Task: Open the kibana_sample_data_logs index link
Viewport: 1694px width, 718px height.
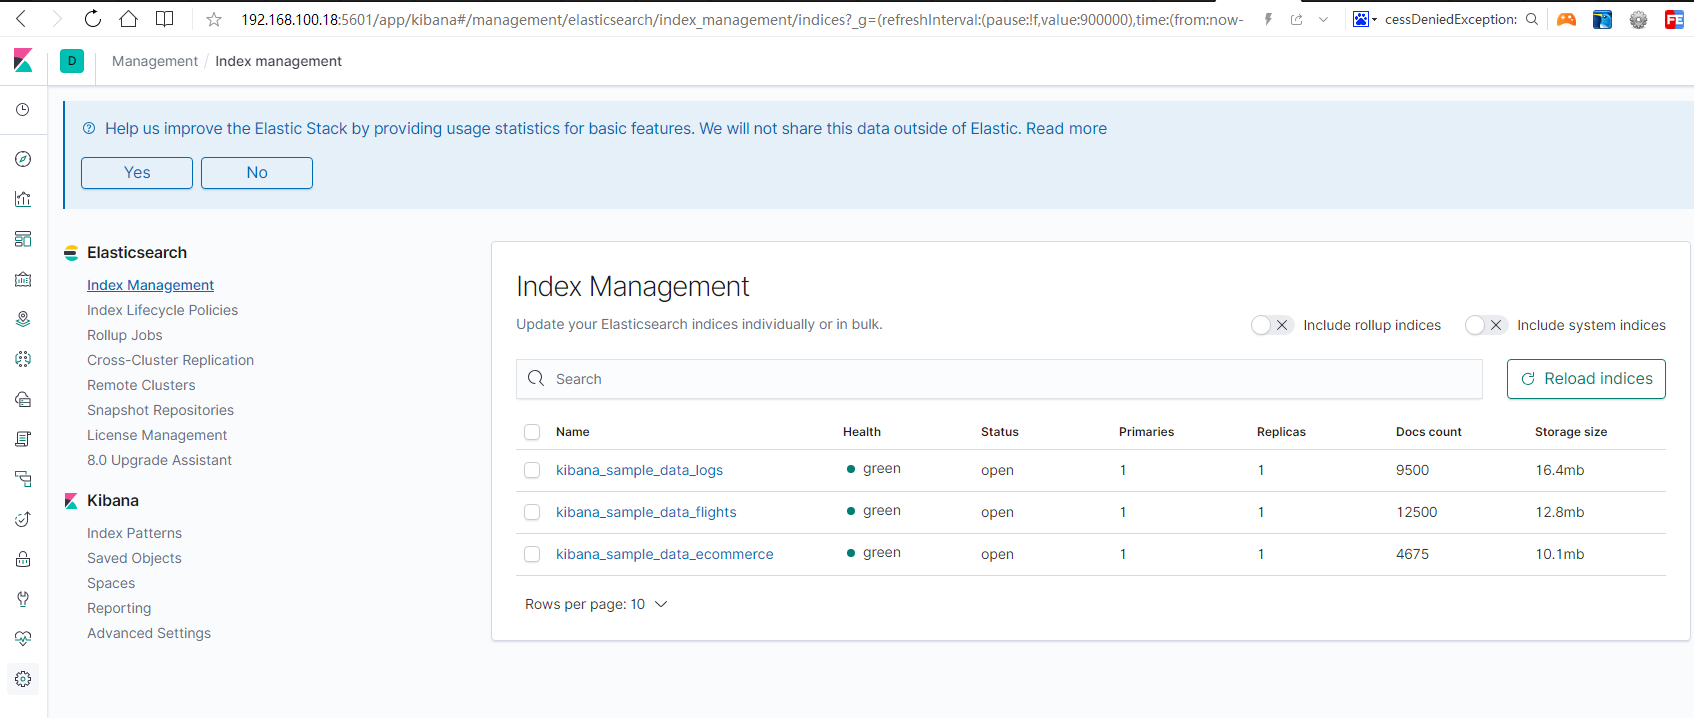Action: click(639, 470)
